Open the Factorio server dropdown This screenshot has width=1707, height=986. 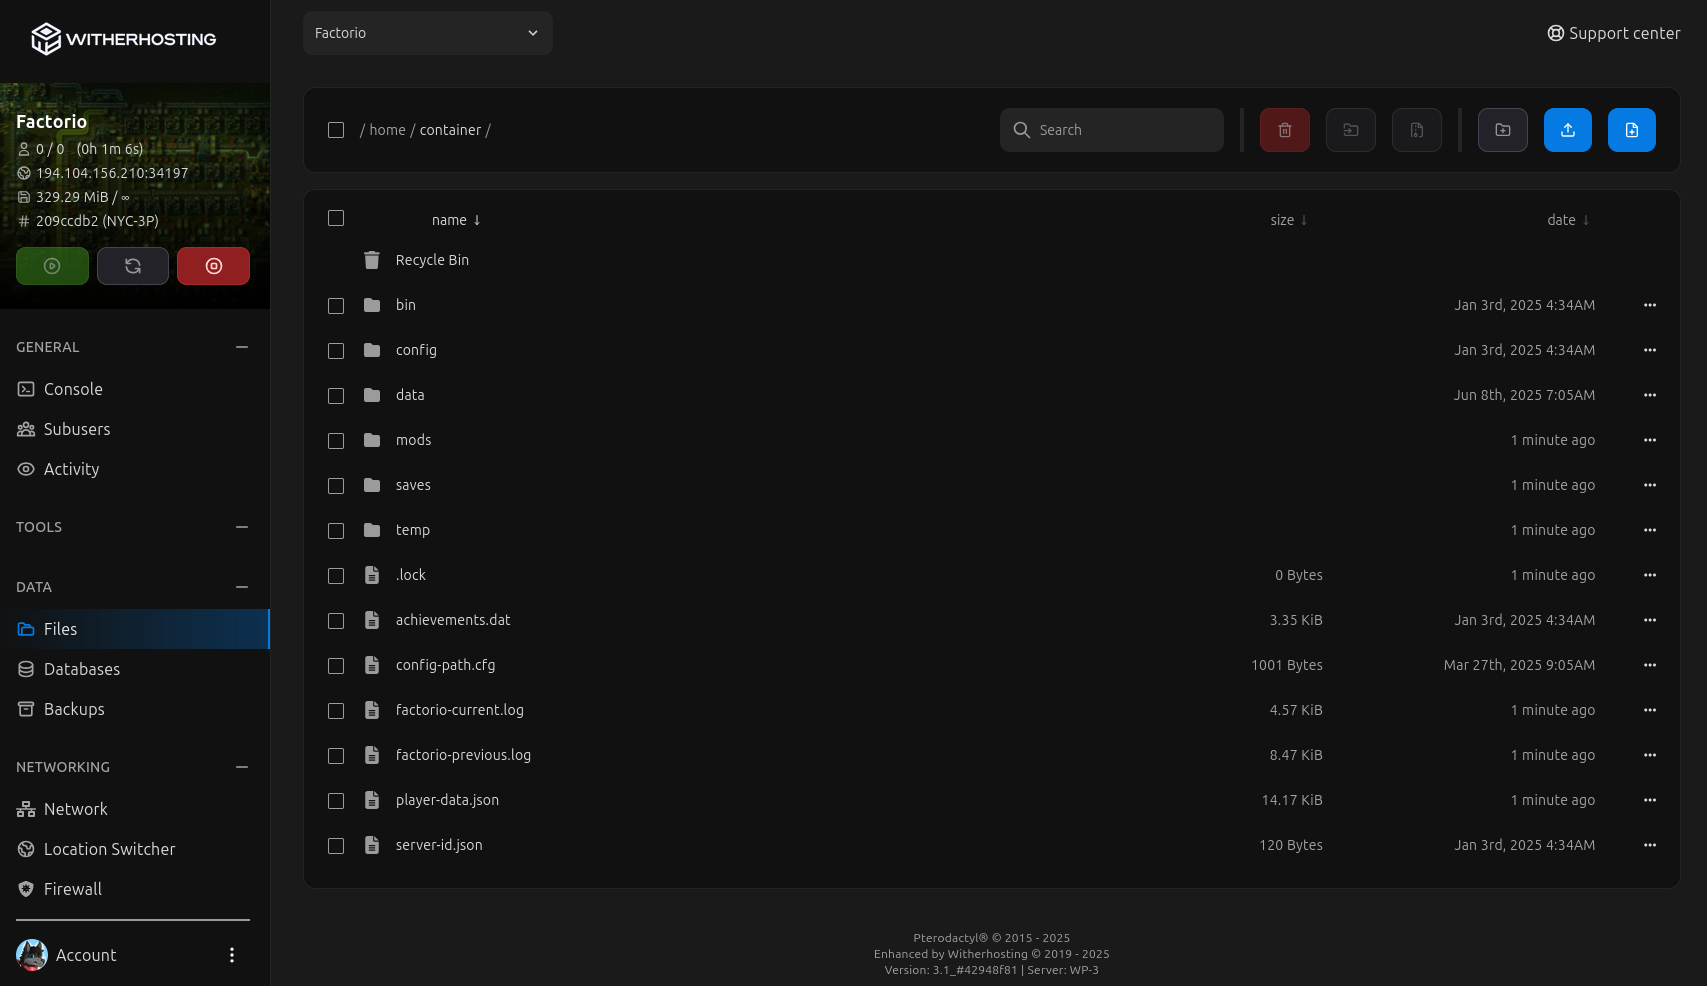click(x=427, y=33)
